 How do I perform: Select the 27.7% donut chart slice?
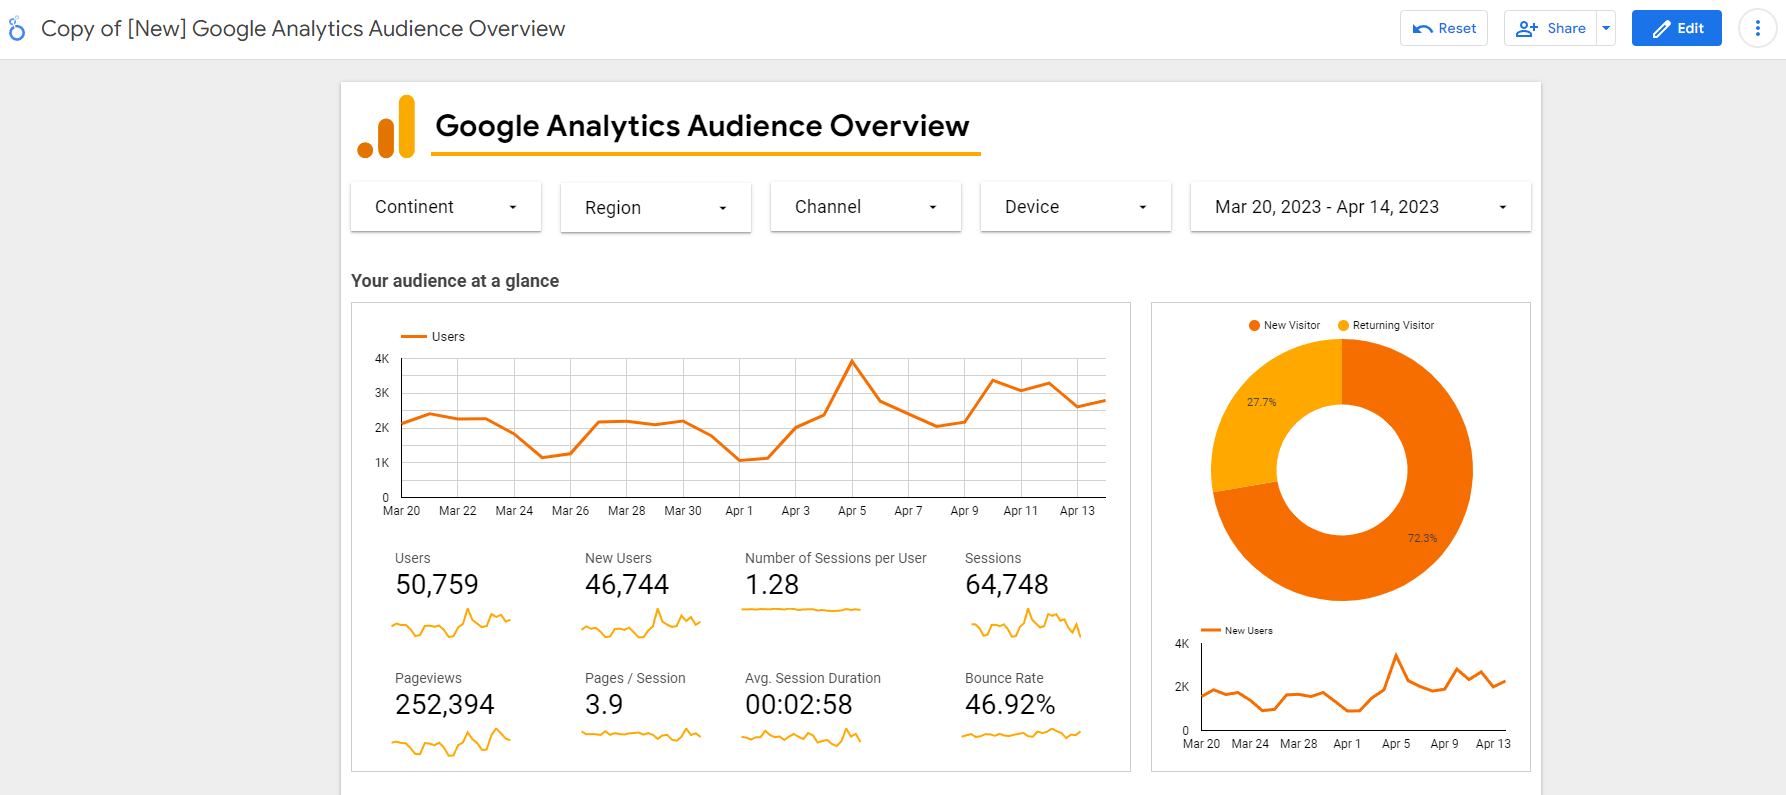pos(1262,402)
